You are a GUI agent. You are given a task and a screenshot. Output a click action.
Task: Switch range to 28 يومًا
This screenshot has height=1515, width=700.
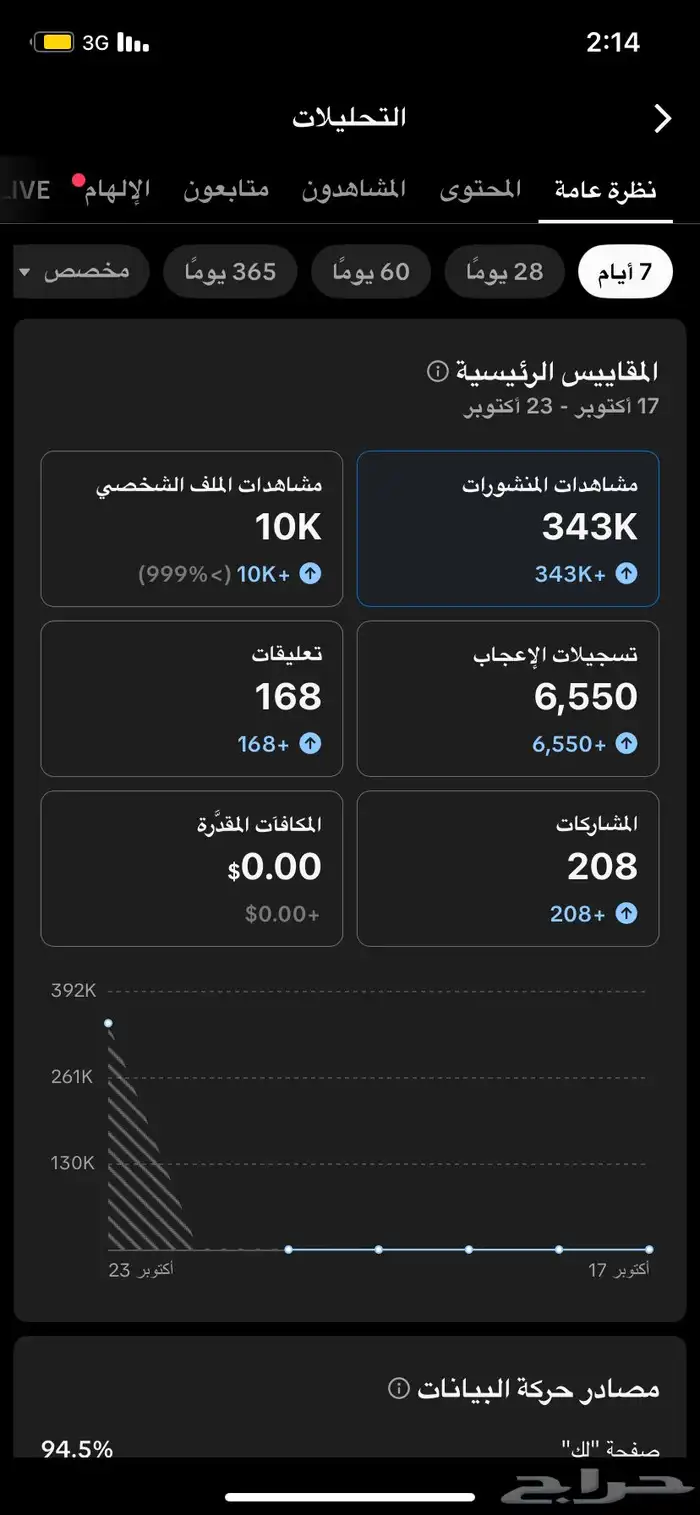coord(504,272)
